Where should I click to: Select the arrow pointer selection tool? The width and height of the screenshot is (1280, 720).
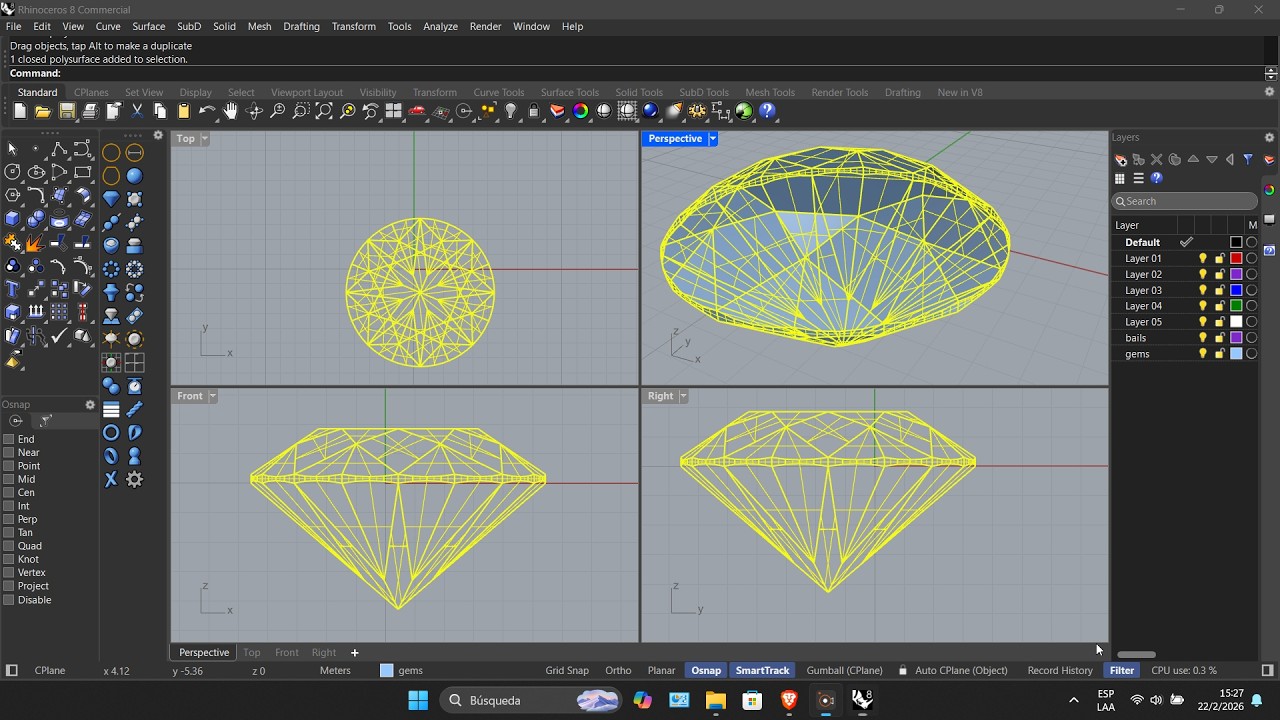[13, 149]
